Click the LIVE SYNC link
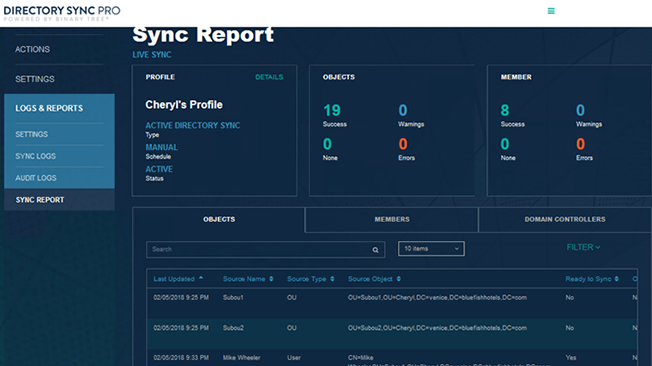Screen dimensions: 652x366 point(152,55)
